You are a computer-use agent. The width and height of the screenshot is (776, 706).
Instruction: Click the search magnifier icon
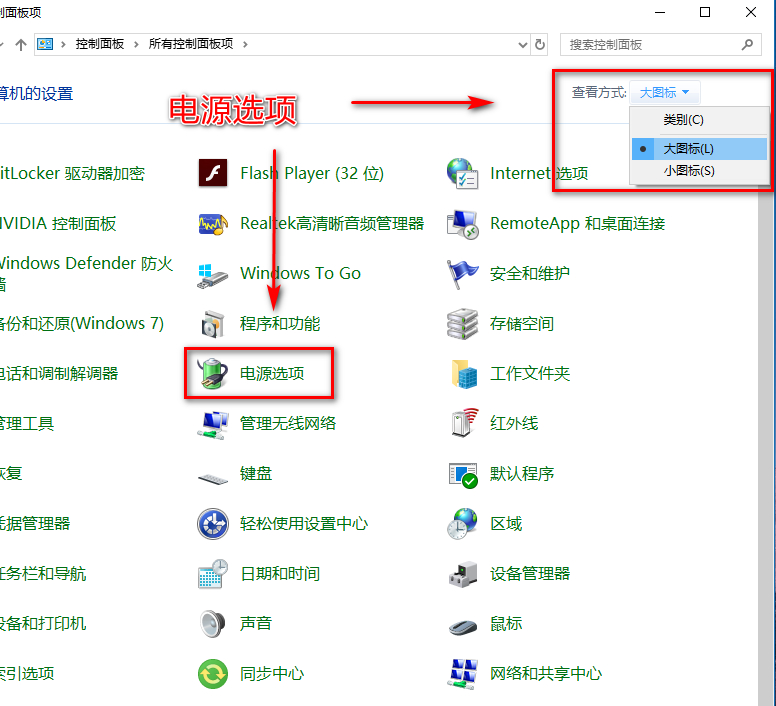tap(747, 45)
